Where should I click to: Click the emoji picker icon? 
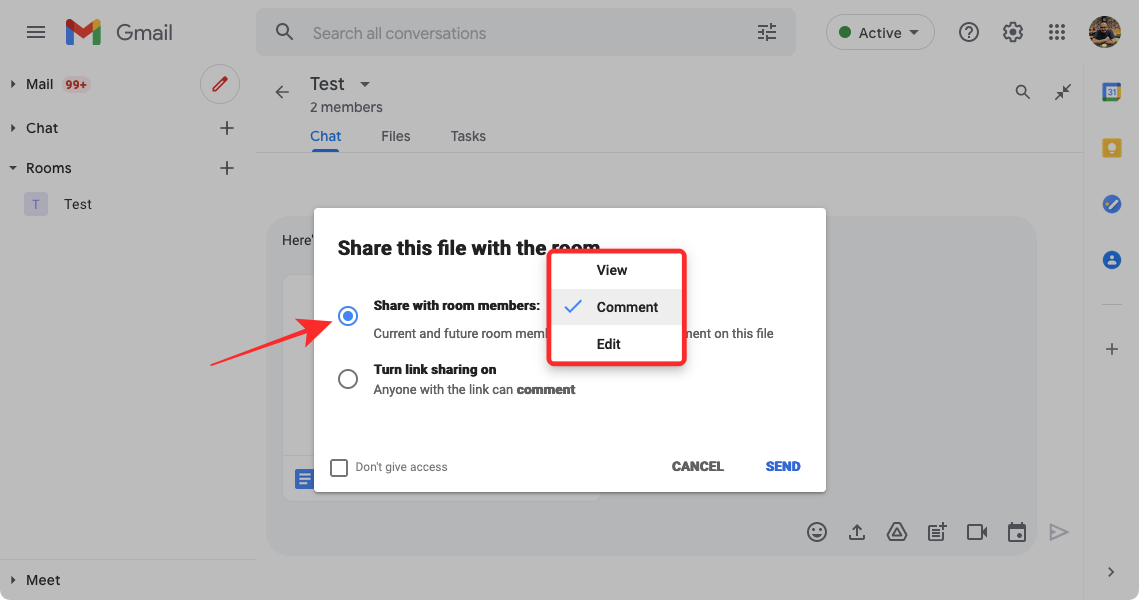(x=817, y=532)
